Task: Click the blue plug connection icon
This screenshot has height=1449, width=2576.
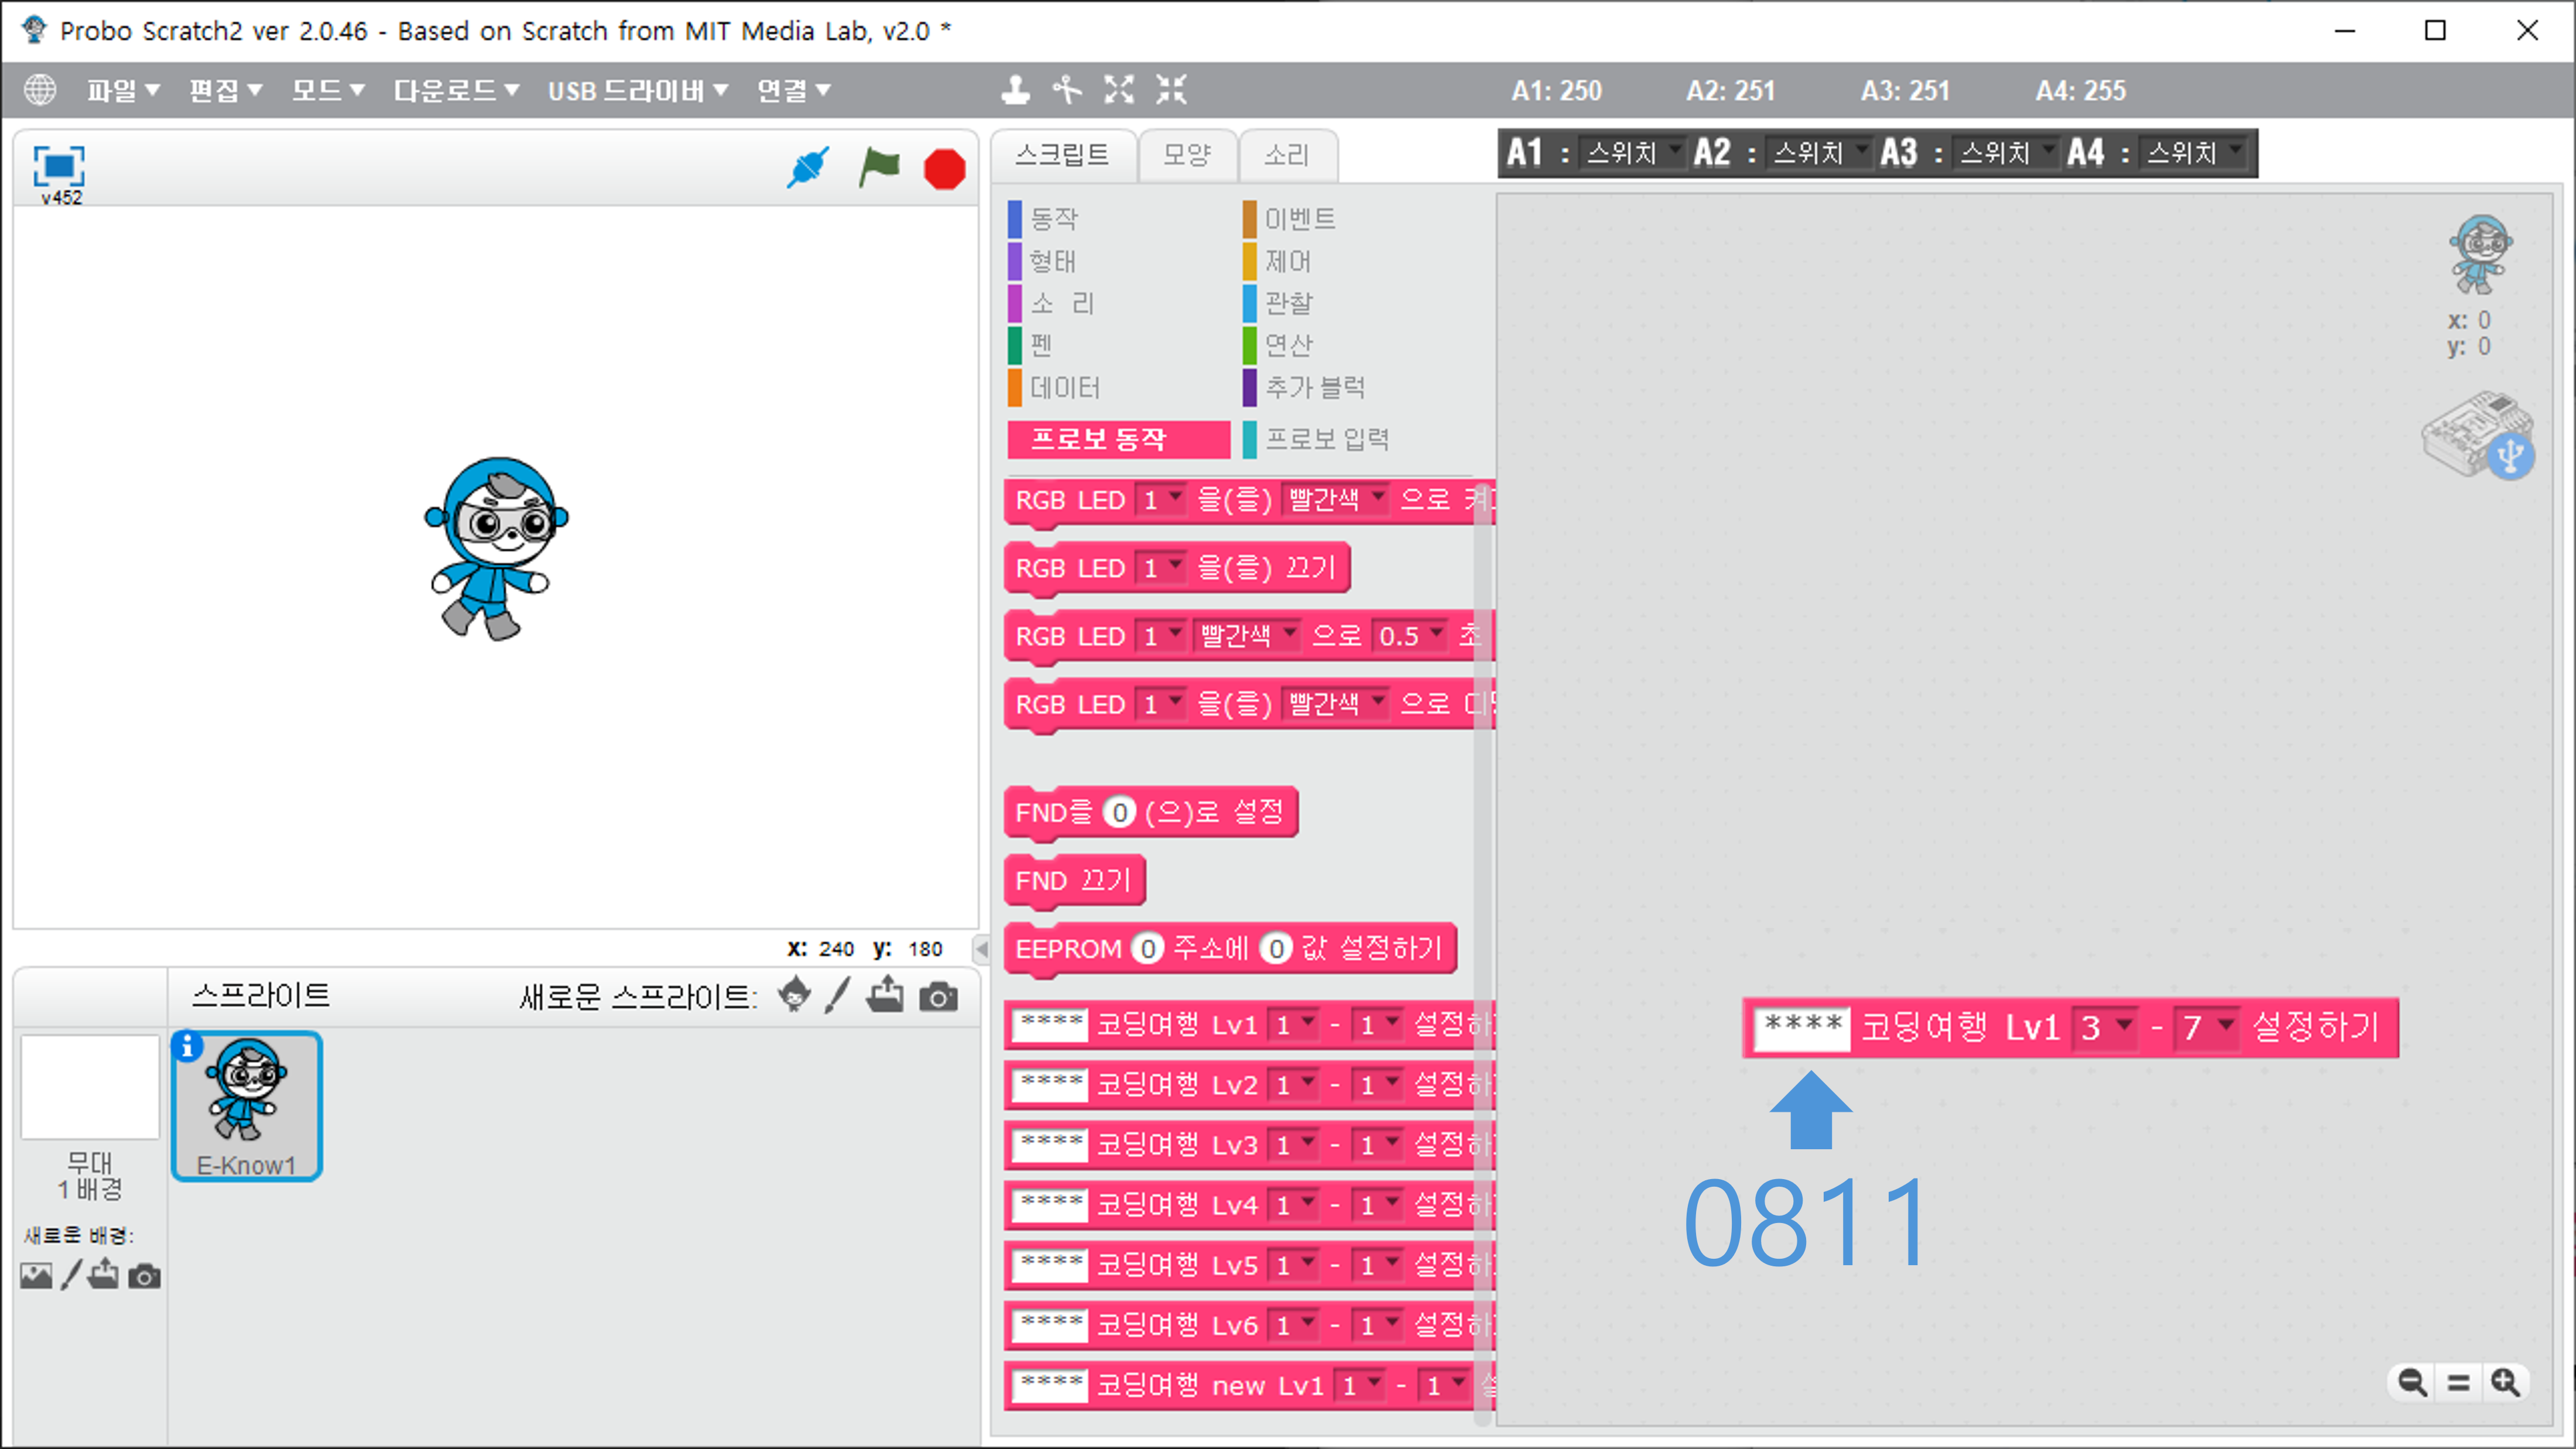Action: [807, 168]
